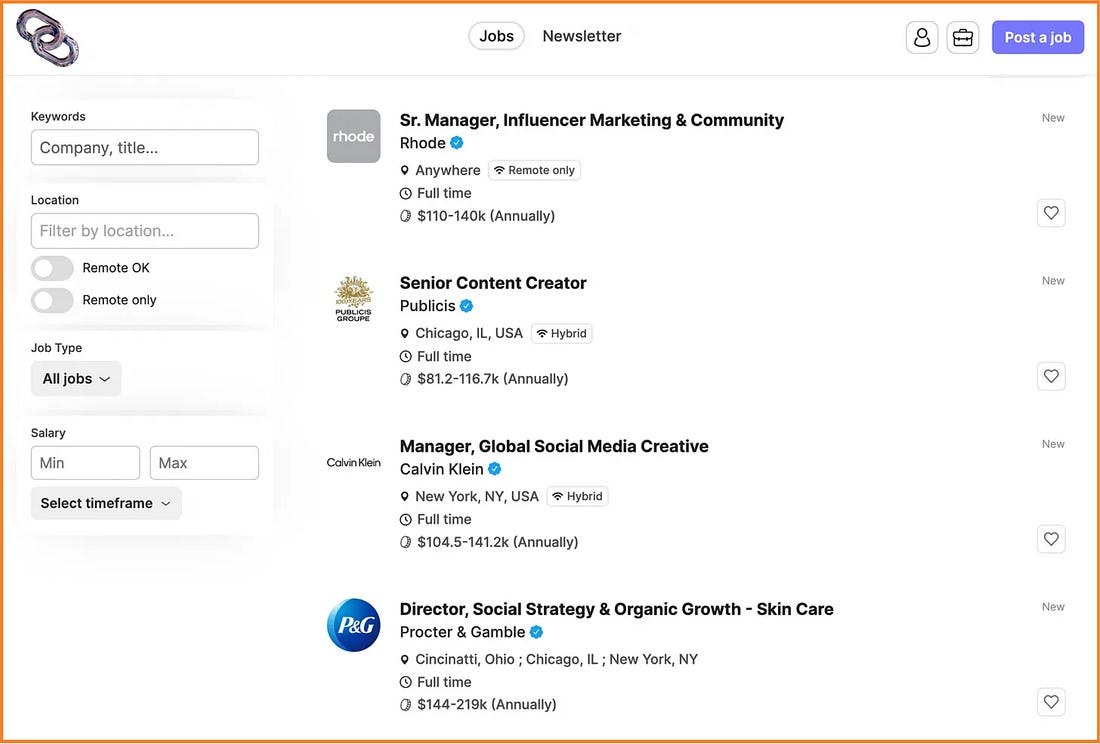The image size is (1100, 744).
Task: Favorite the Procter & Gamble job
Action: click(1051, 702)
